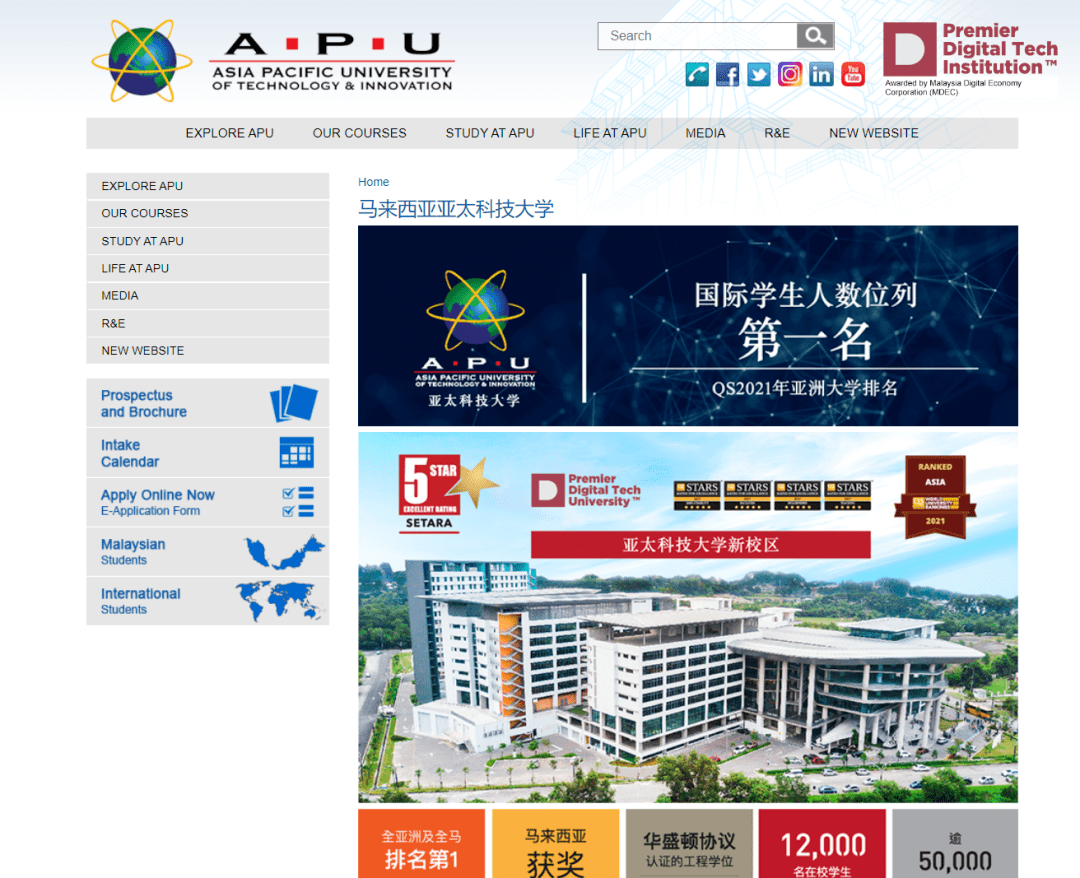Viewport: 1080px width, 878px height.
Task: Select NEW WEBSITE in the sidebar menu
Action: (x=207, y=351)
